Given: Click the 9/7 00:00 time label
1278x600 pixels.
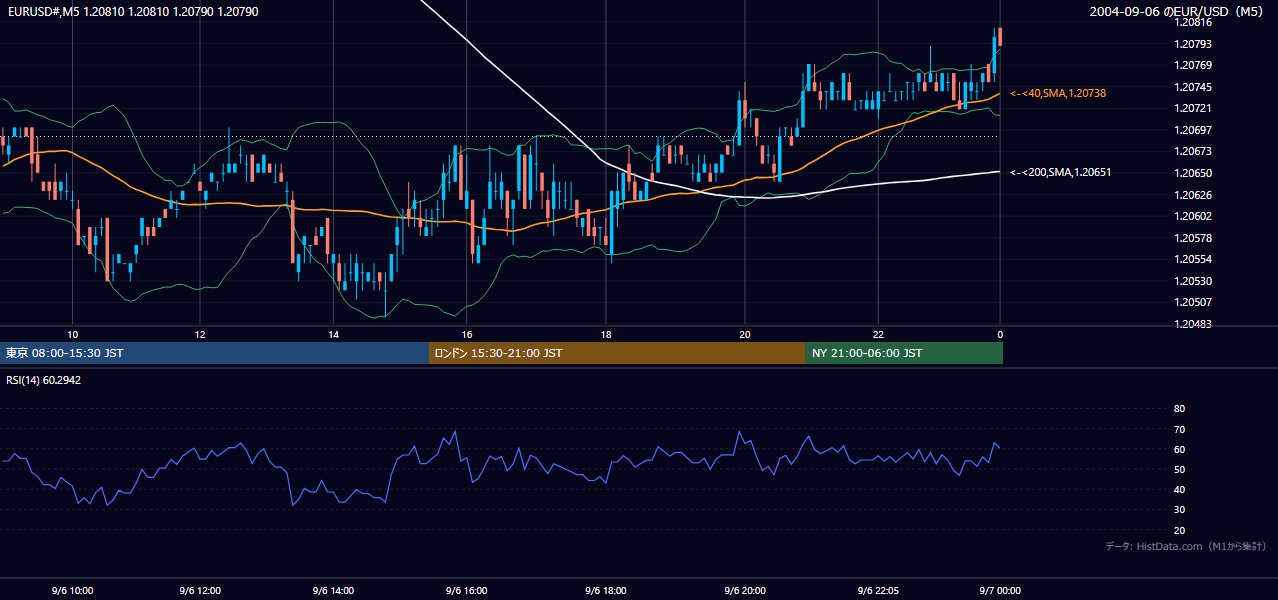Looking at the screenshot, I should tap(999, 590).
